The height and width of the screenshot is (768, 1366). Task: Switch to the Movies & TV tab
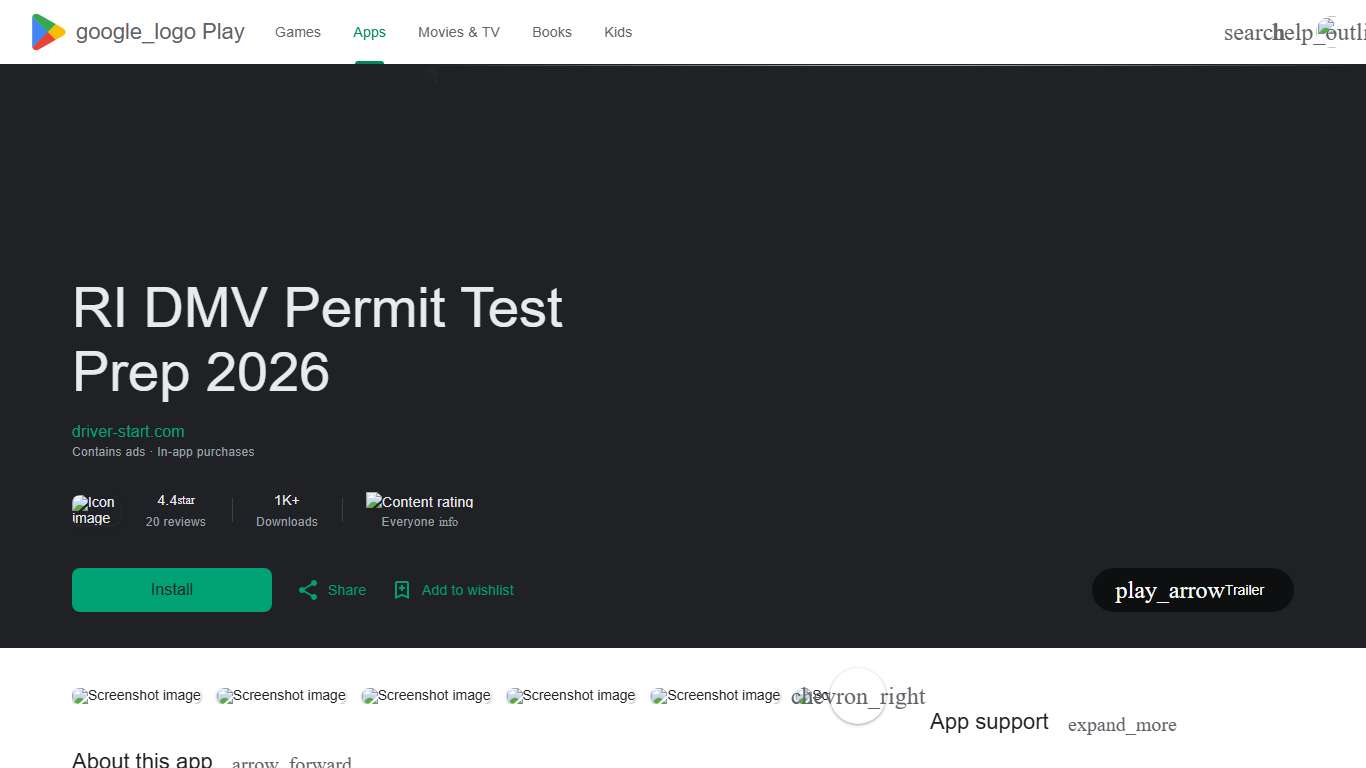point(458,32)
